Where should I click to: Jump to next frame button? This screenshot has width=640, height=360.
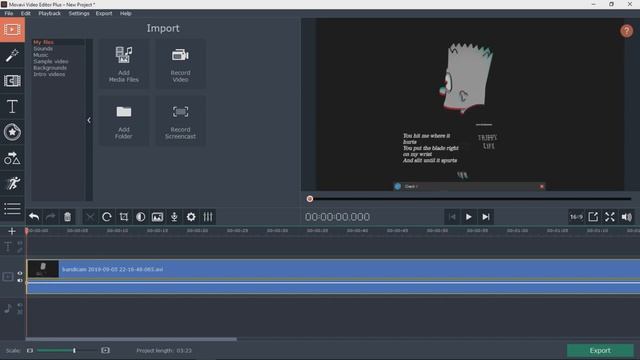click(486, 217)
